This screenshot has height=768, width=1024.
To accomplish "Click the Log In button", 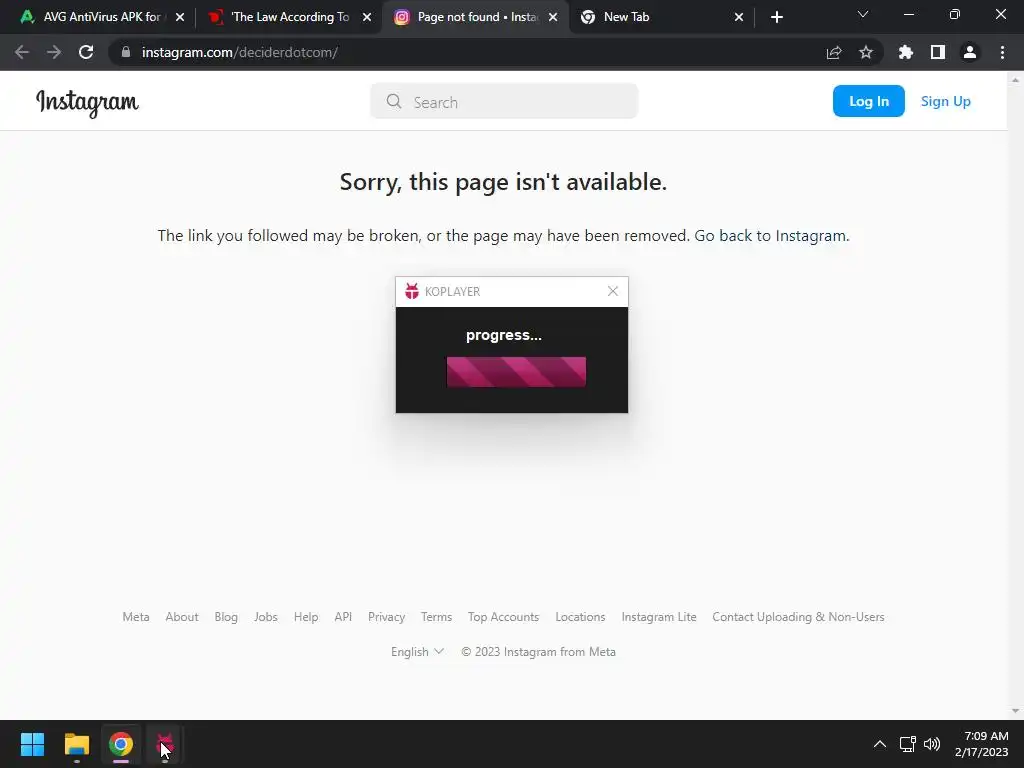I will coord(869,101).
